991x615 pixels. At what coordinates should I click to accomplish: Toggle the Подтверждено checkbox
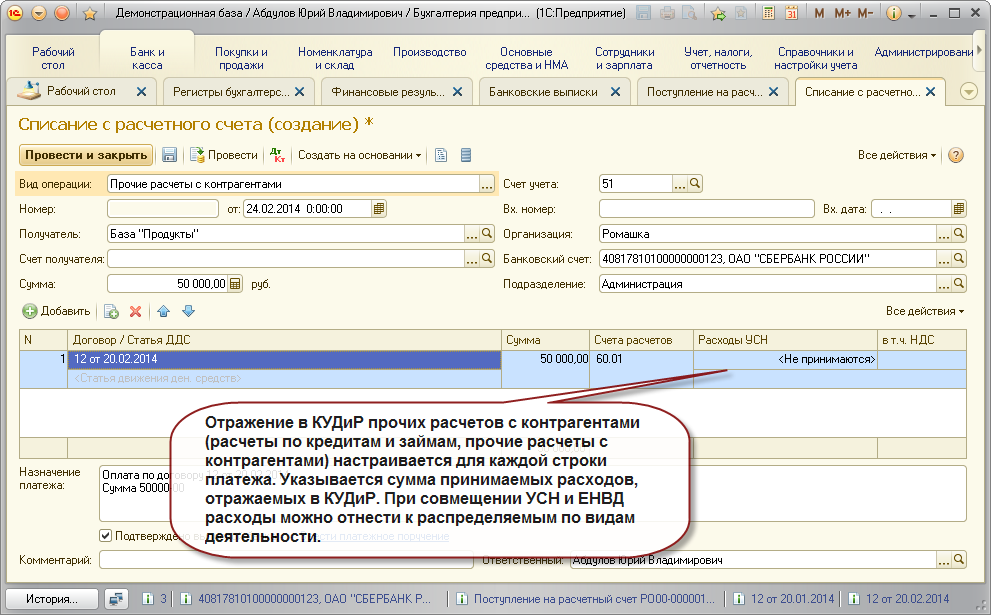106,535
